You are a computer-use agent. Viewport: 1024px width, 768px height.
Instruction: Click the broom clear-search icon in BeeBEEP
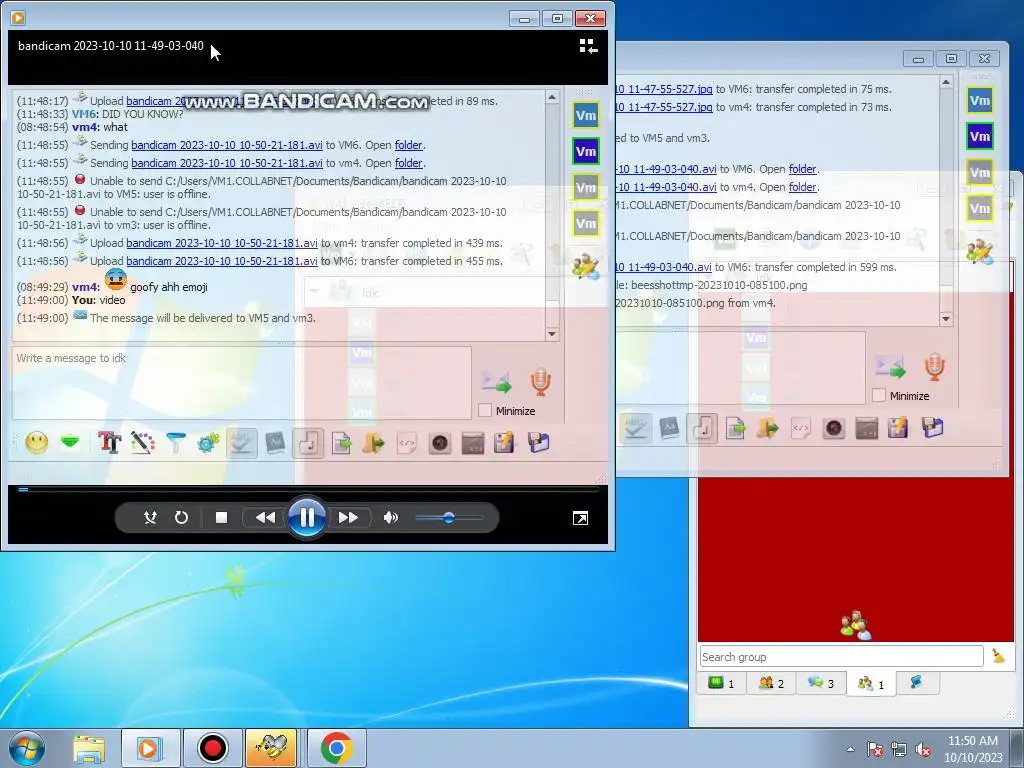[998, 656]
